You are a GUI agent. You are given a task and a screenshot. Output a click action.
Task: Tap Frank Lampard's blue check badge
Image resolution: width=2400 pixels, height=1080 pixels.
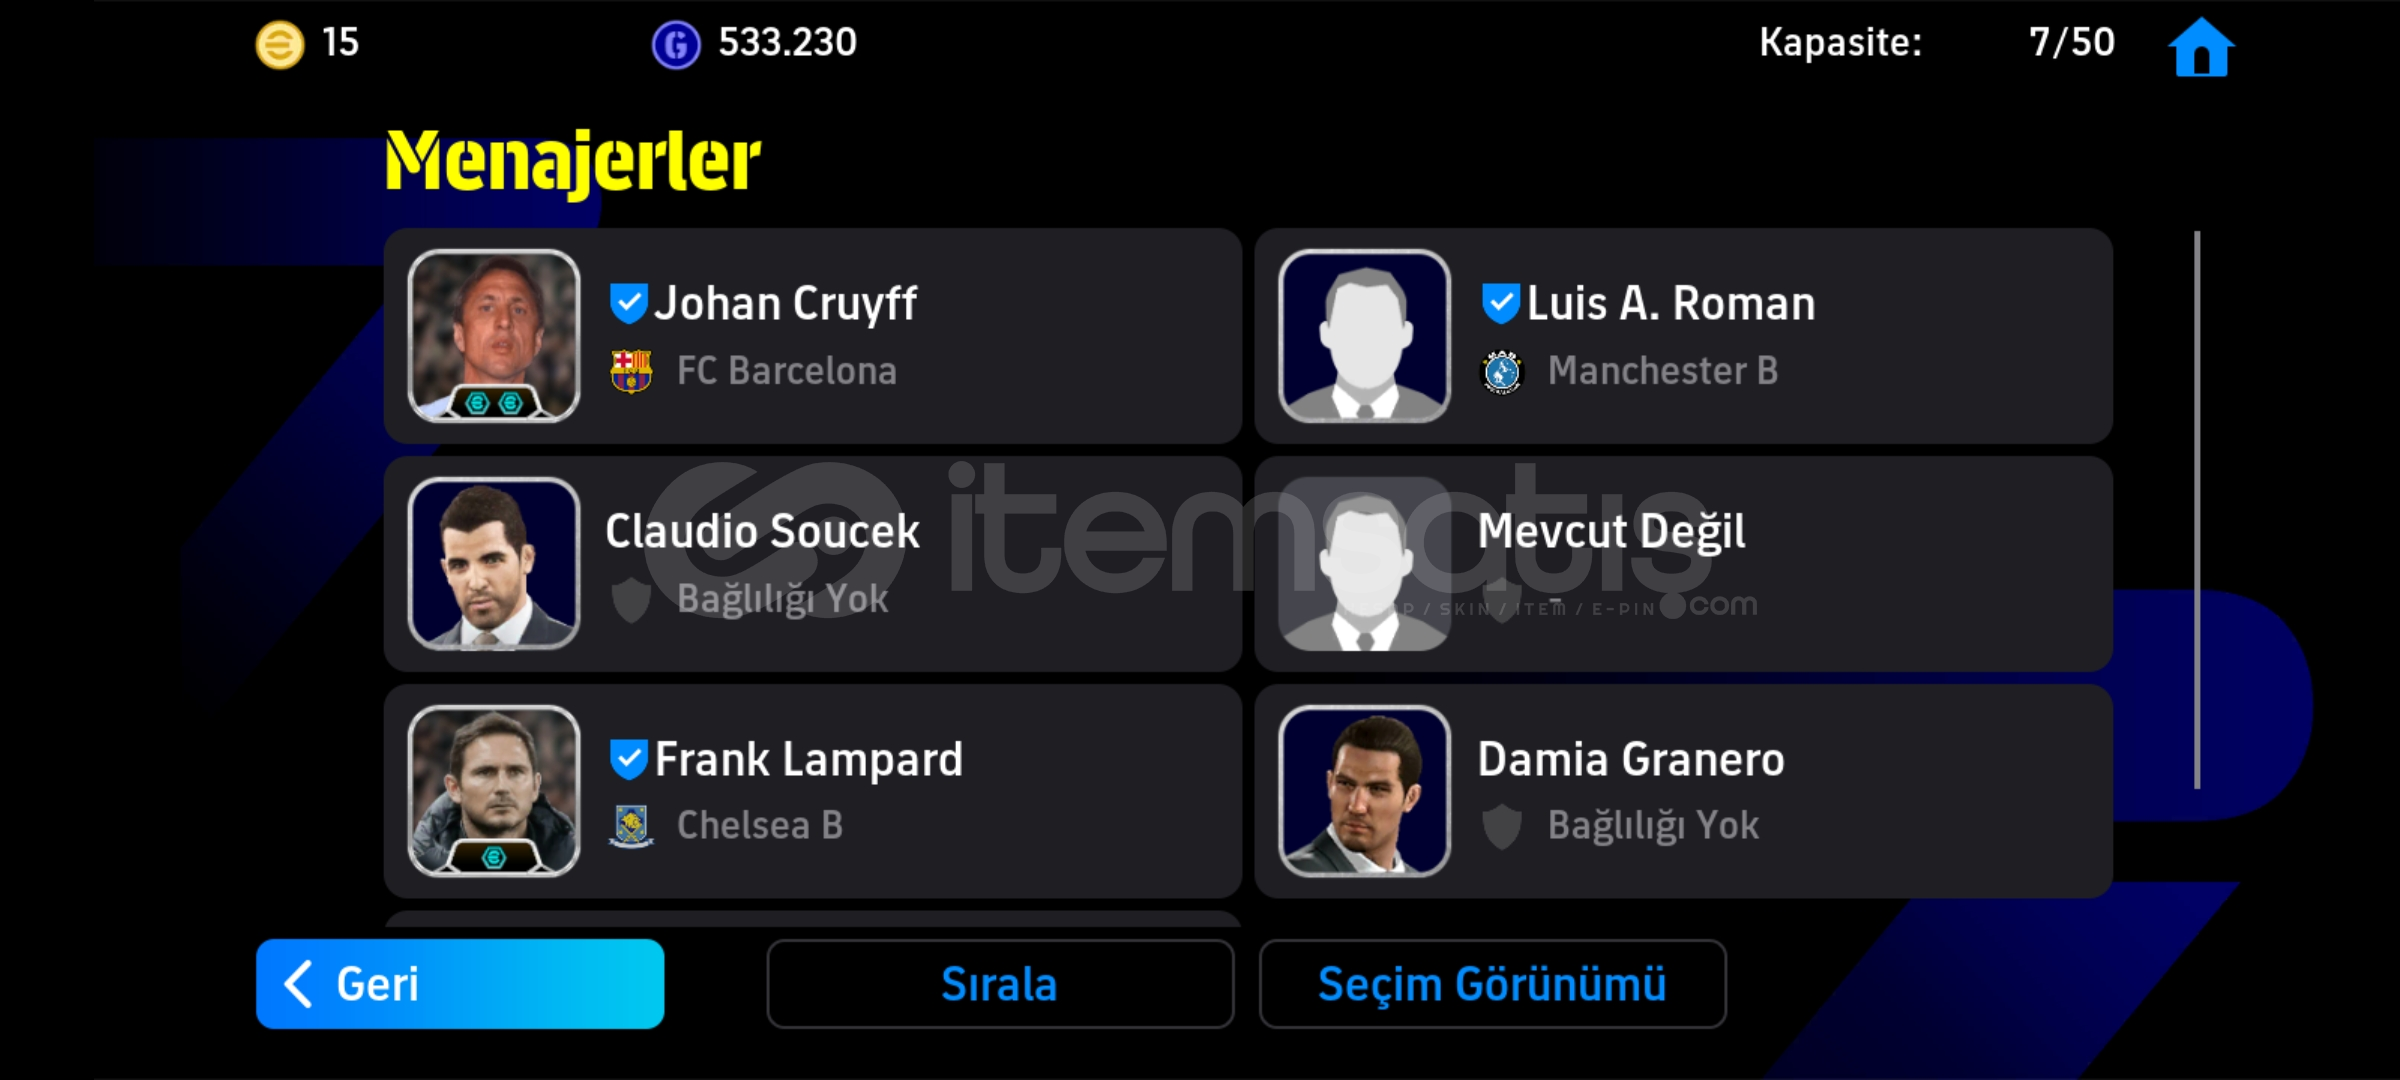tap(628, 759)
